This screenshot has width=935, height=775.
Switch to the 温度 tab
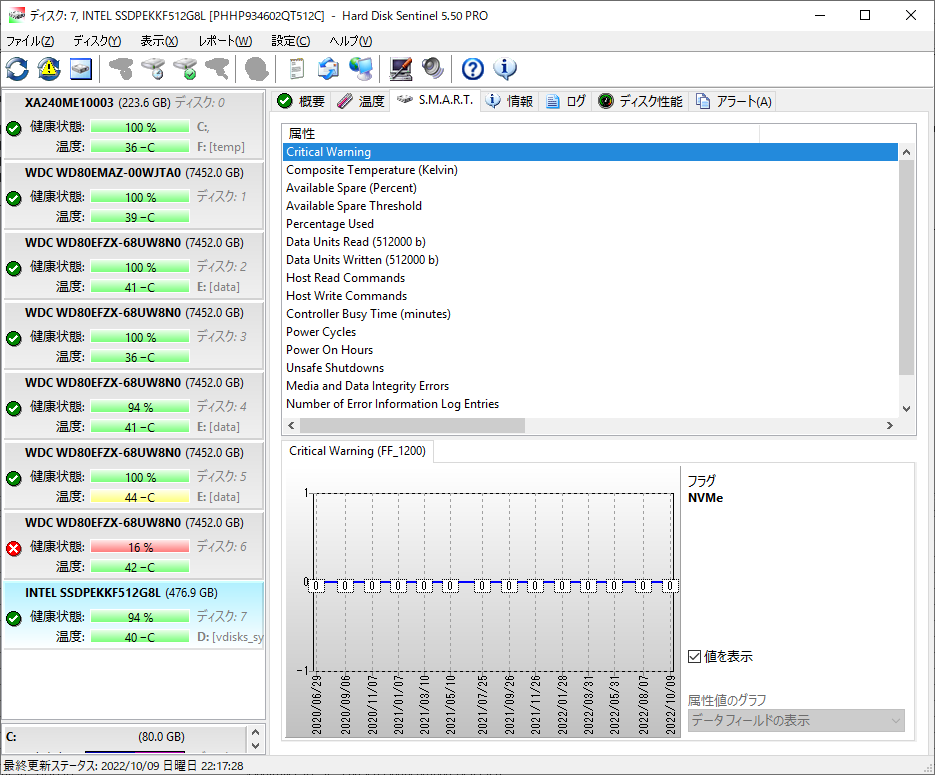361,101
